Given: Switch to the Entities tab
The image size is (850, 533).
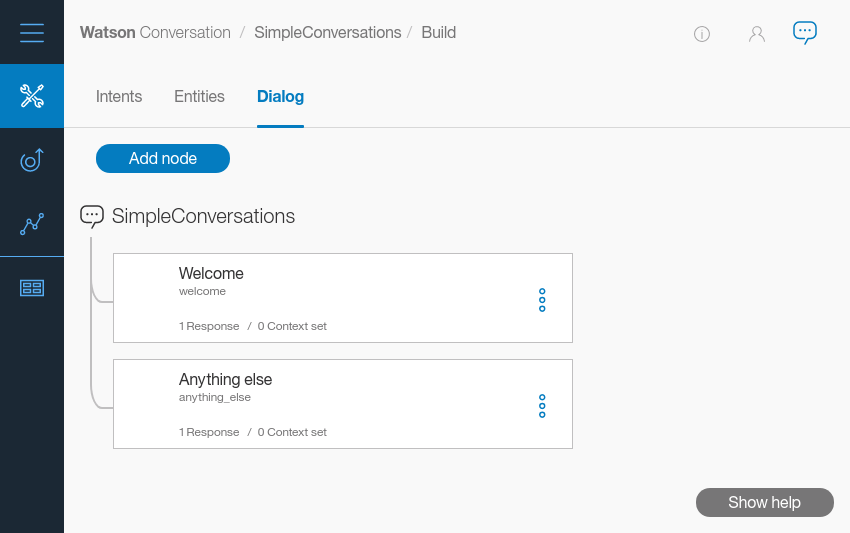Looking at the screenshot, I should coord(199,97).
